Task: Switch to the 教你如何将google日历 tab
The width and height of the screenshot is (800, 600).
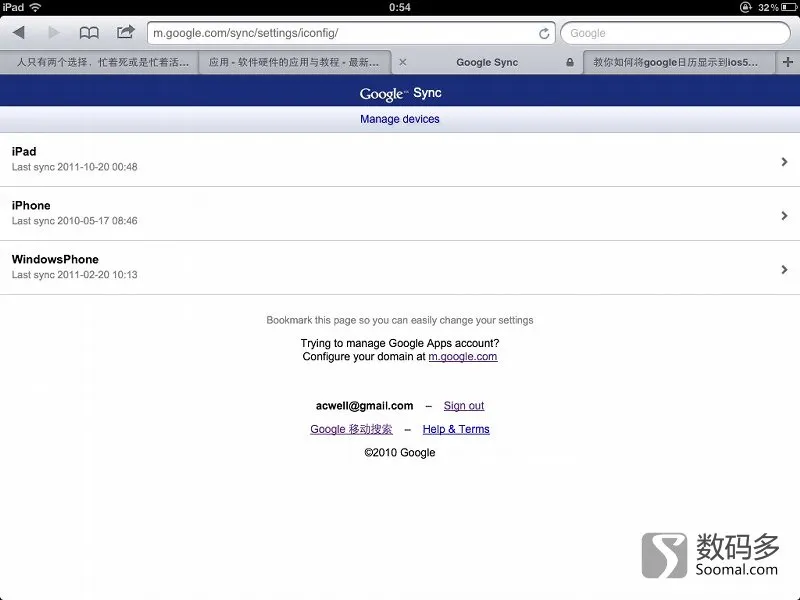Action: coord(679,62)
